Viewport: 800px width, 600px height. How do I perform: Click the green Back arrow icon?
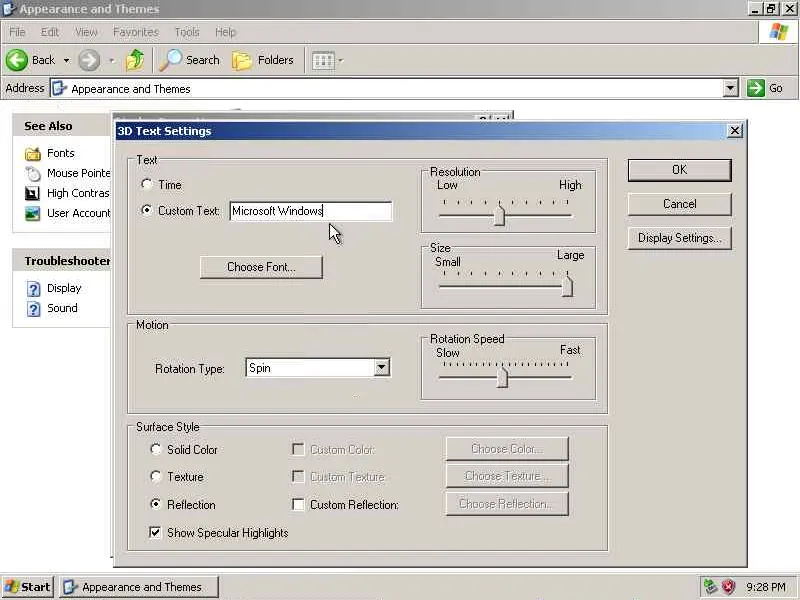(x=17, y=60)
